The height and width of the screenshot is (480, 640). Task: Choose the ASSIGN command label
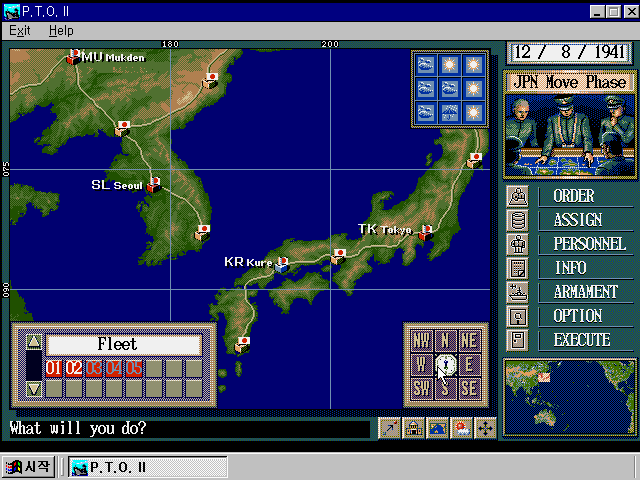578,220
